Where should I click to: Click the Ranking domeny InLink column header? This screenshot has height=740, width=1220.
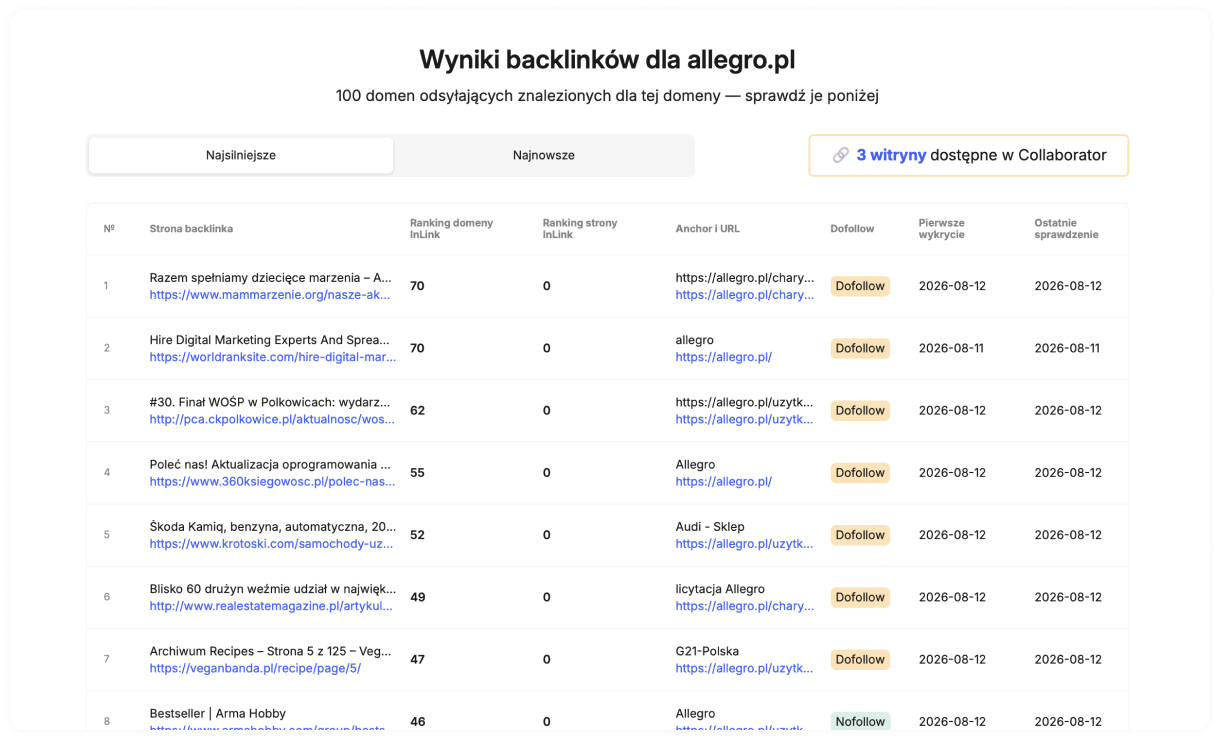pyautogui.click(x=451, y=229)
